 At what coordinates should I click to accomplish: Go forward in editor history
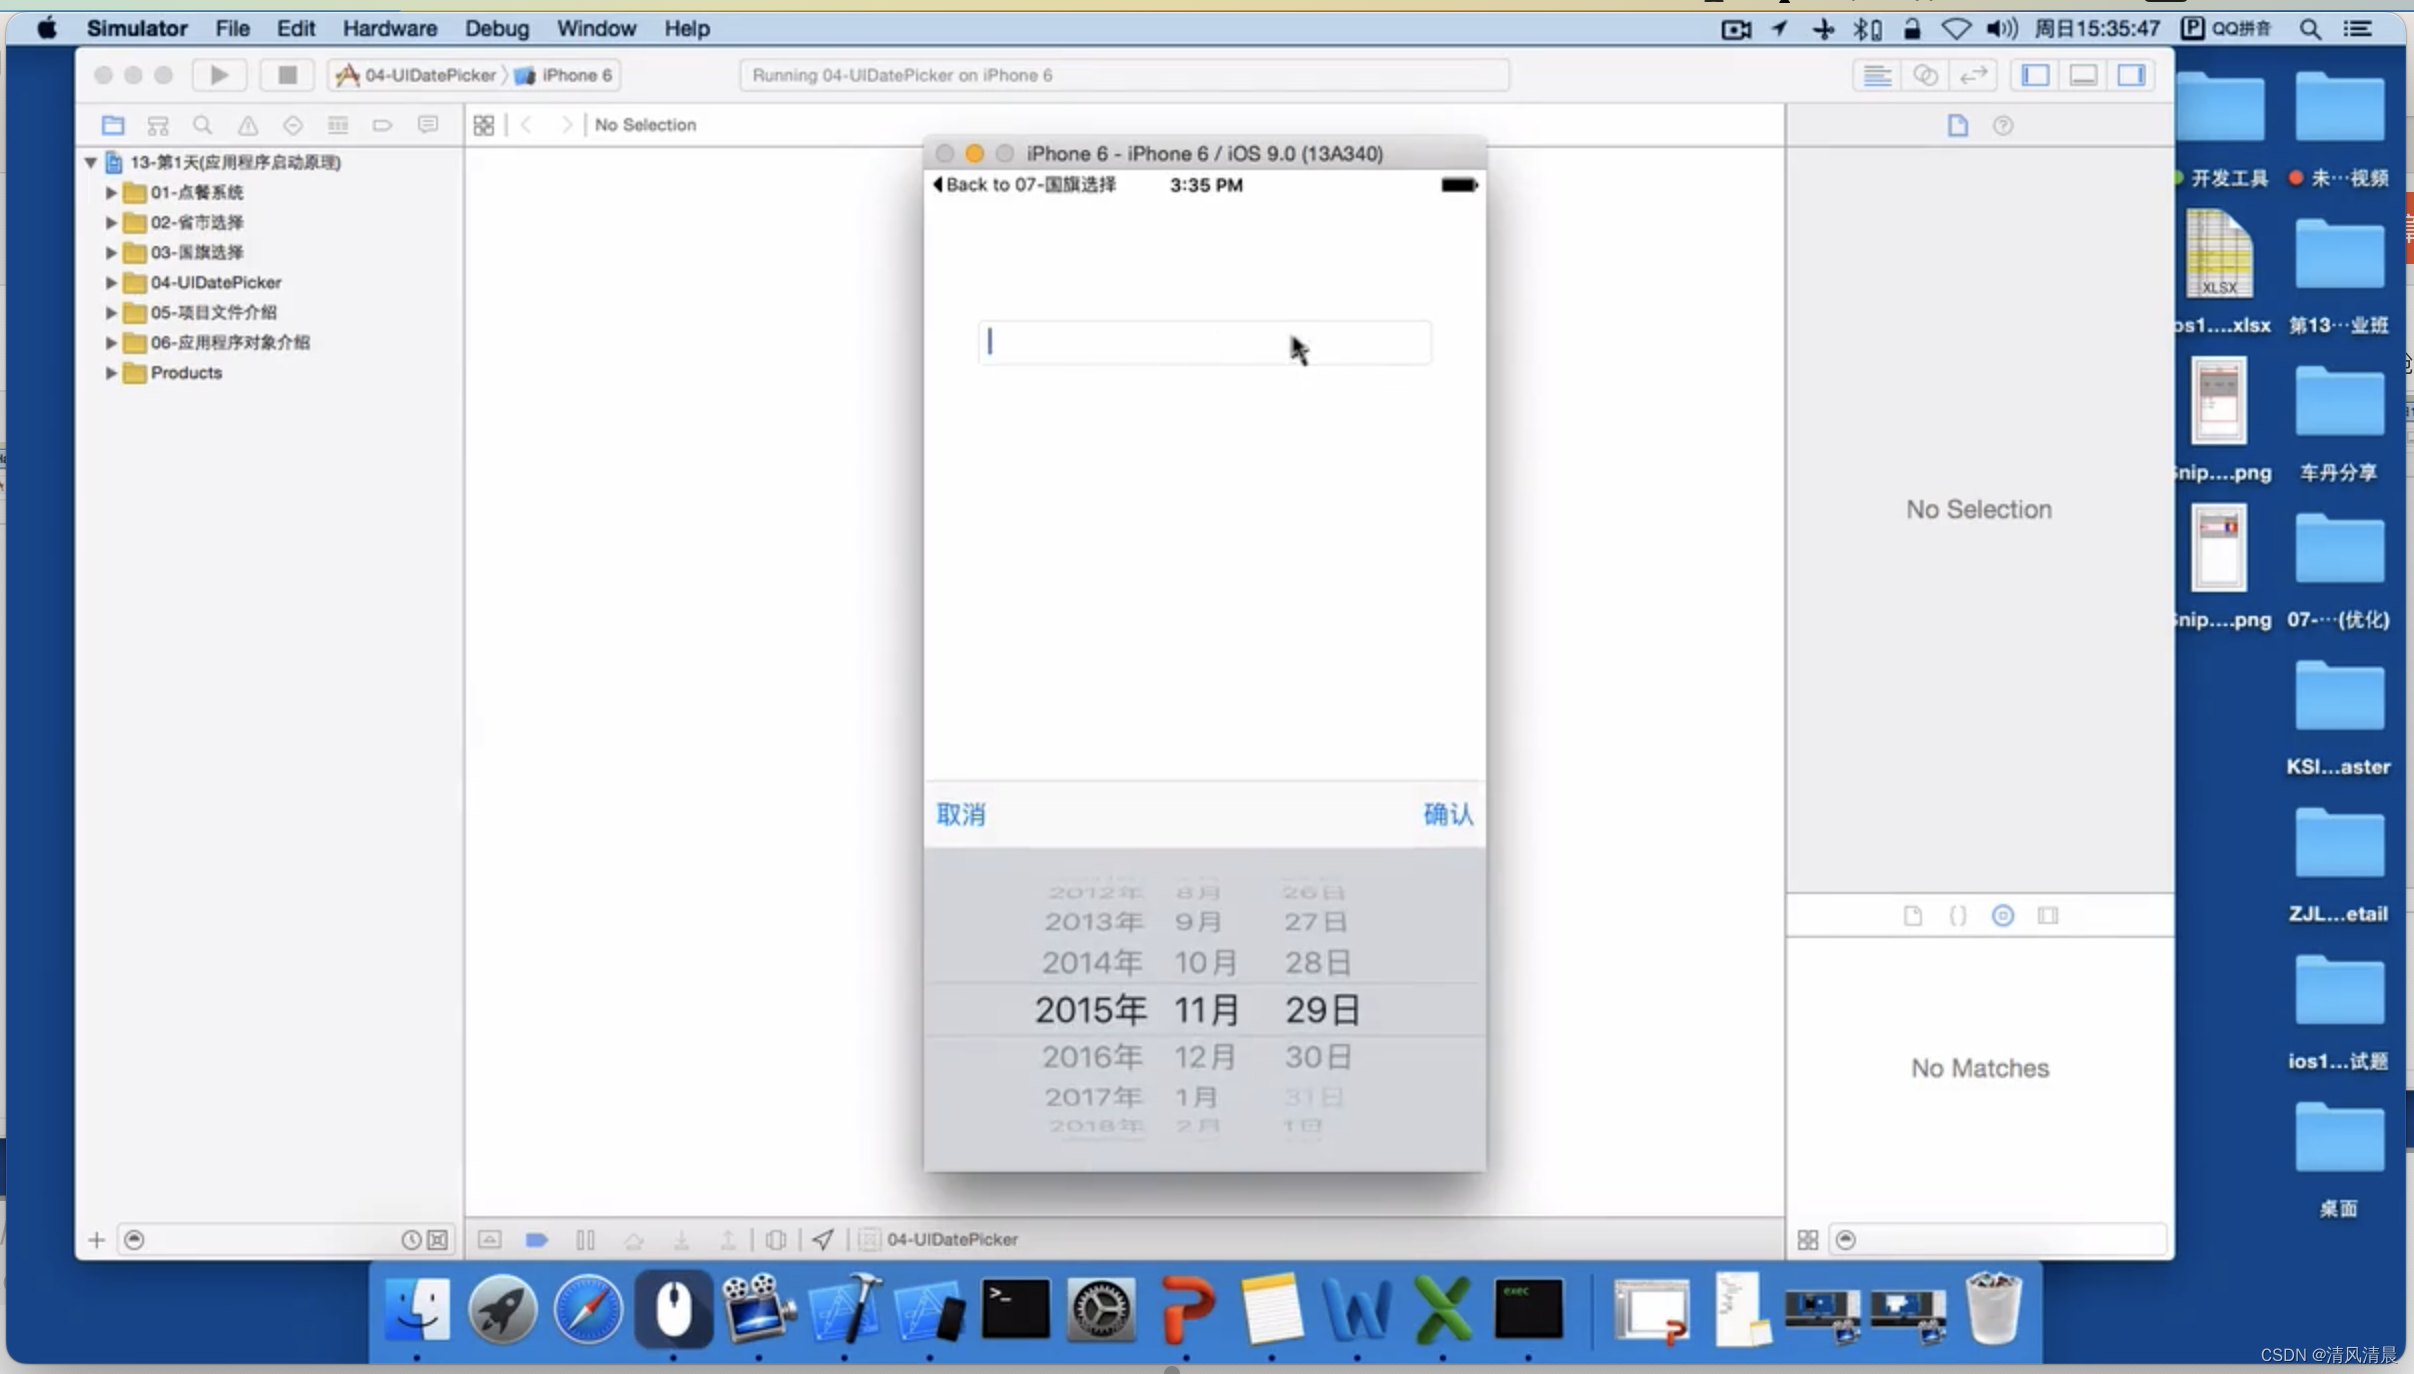[x=567, y=125]
